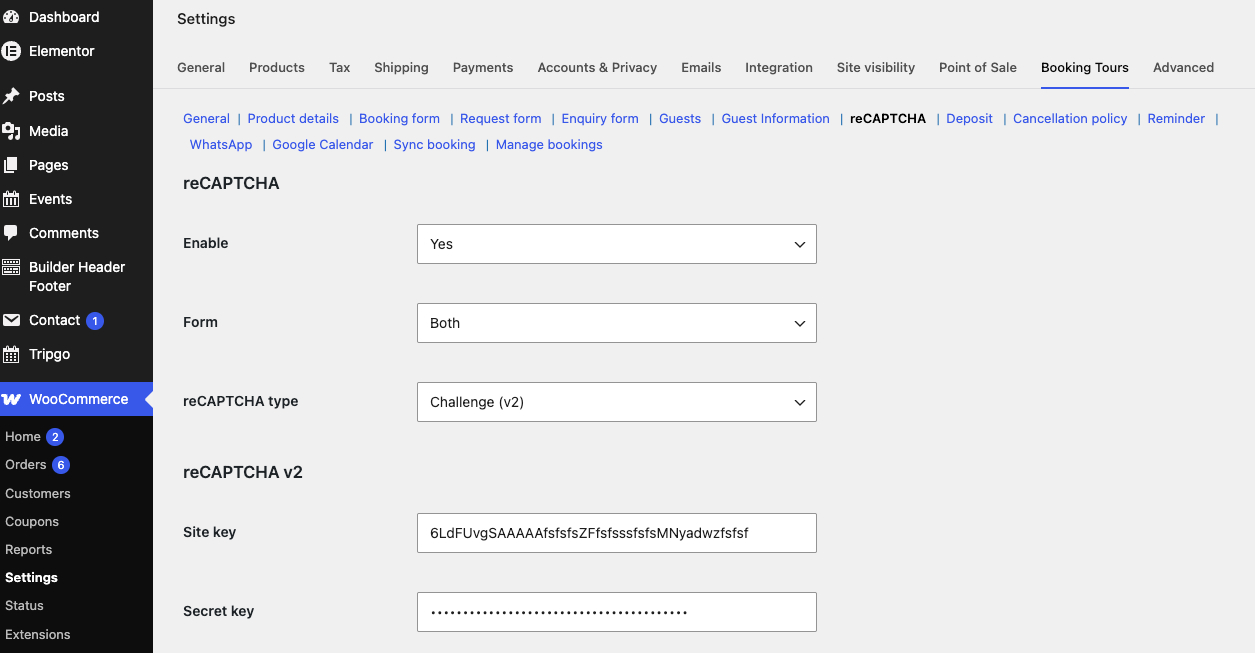Select the Booking Tours tab
The image size is (1255, 653).
pos(1085,67)
